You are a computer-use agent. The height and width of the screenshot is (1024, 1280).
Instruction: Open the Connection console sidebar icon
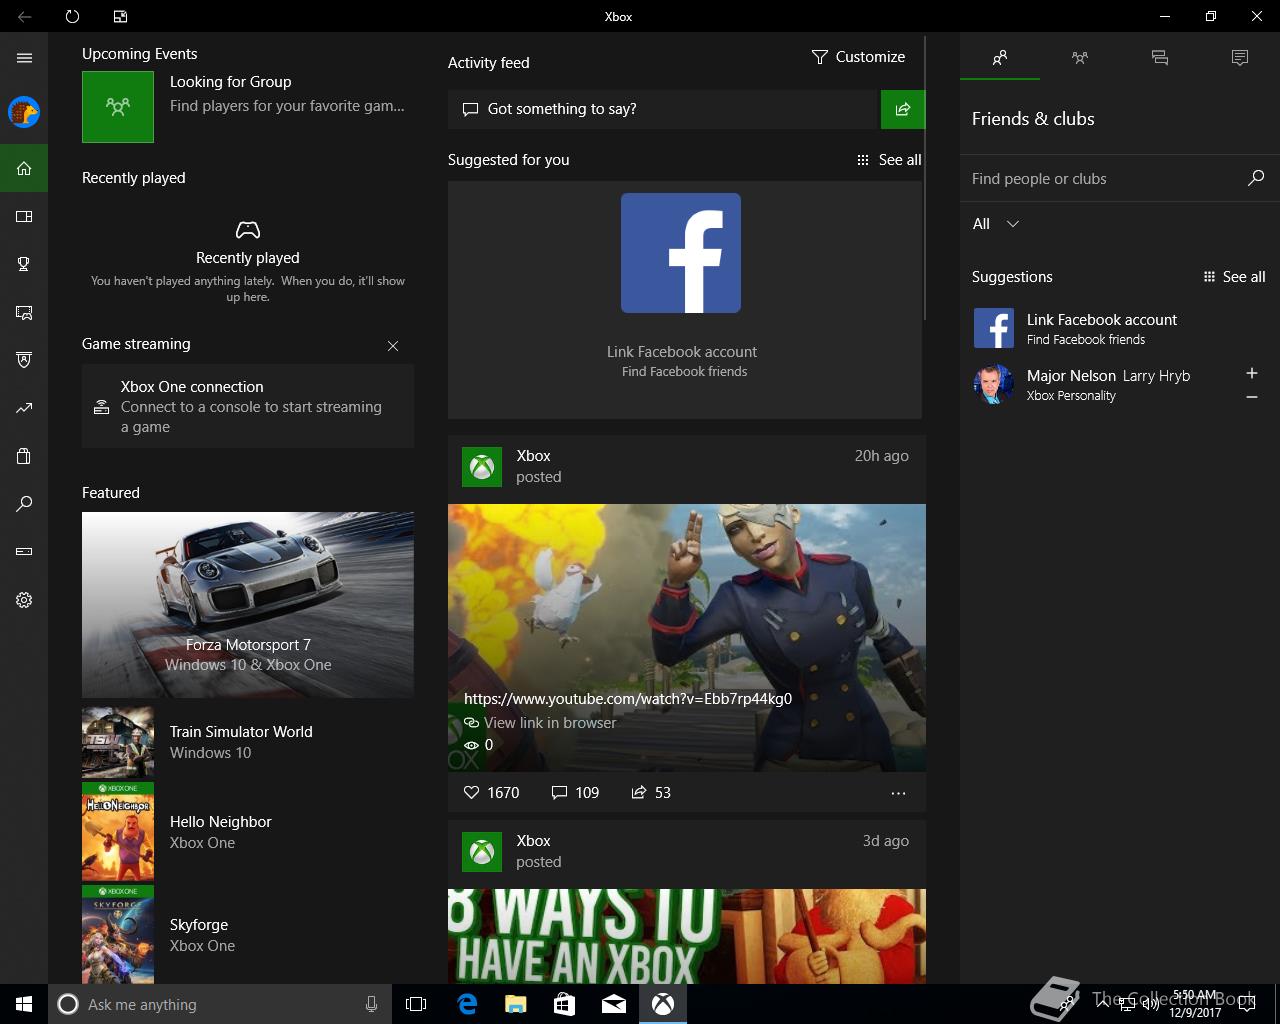[x=24, y=551]
